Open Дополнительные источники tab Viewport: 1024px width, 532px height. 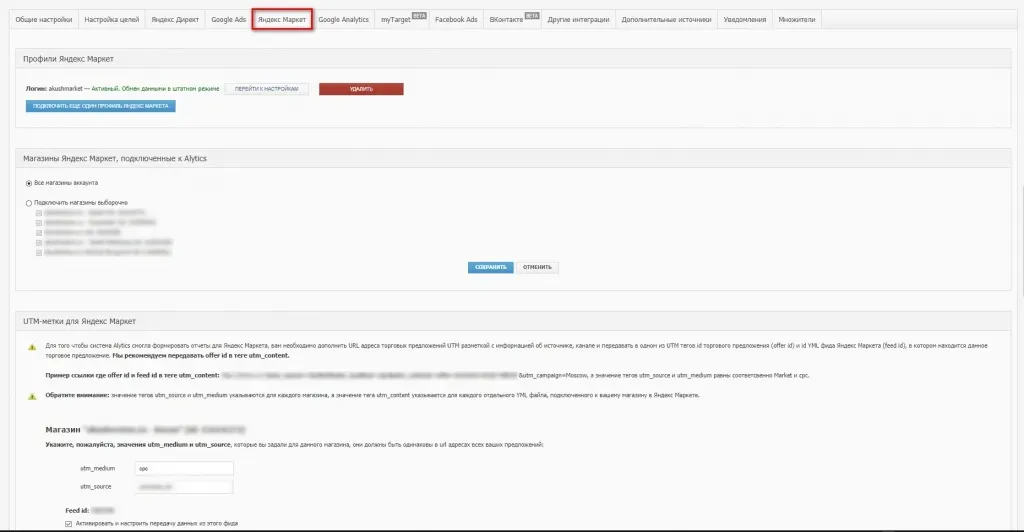tap(666, 20)
